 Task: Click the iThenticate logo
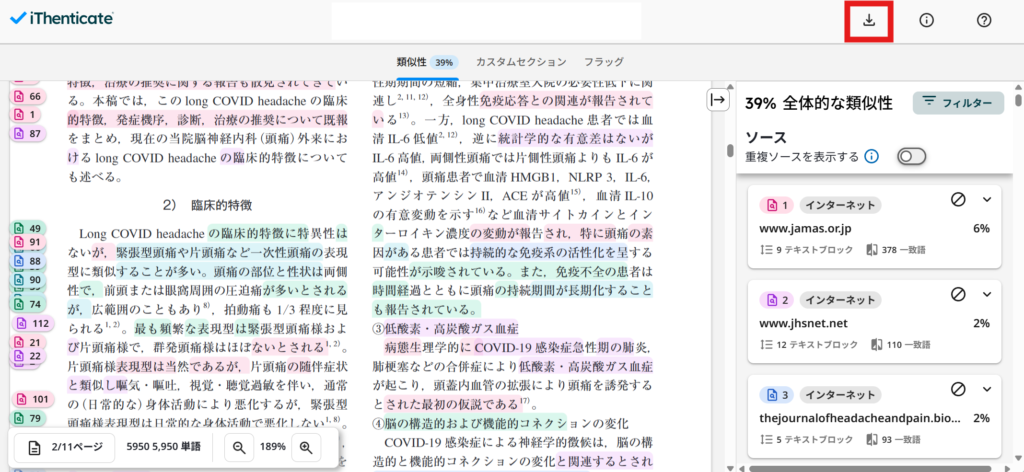pos(62,19)
